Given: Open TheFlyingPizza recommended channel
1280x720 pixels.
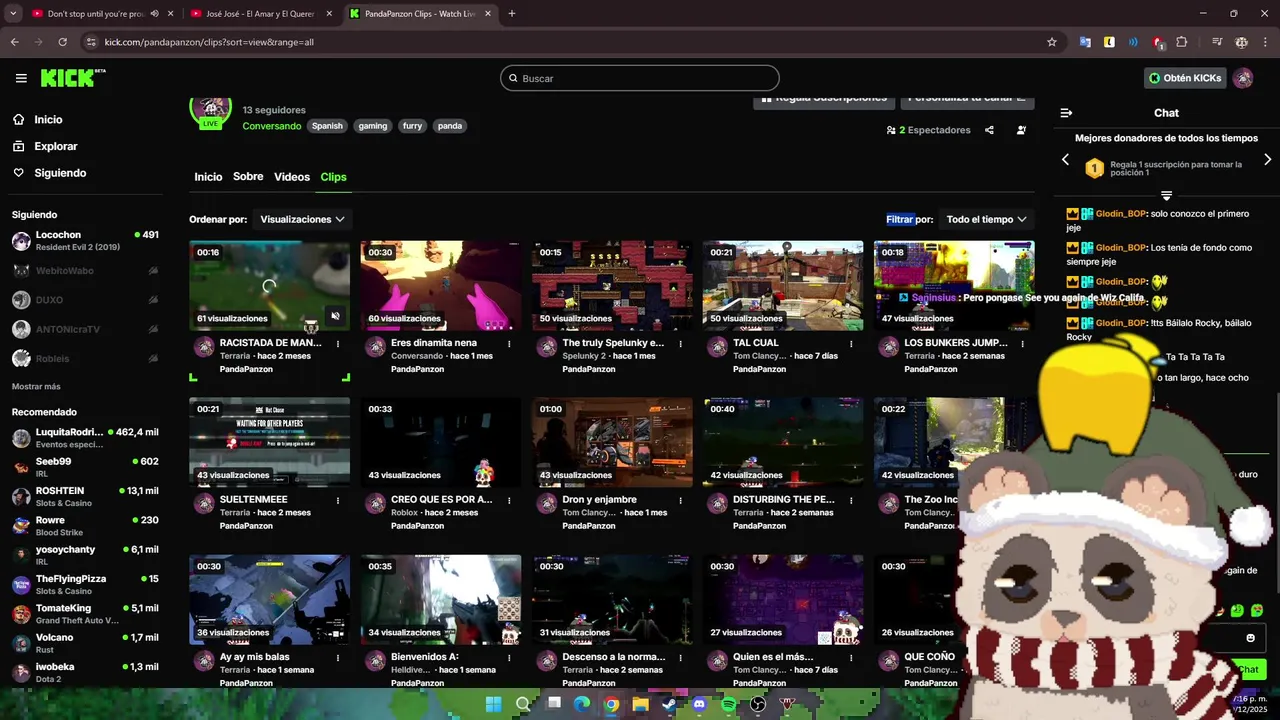Looking at the screenshot, I should 85,585.
